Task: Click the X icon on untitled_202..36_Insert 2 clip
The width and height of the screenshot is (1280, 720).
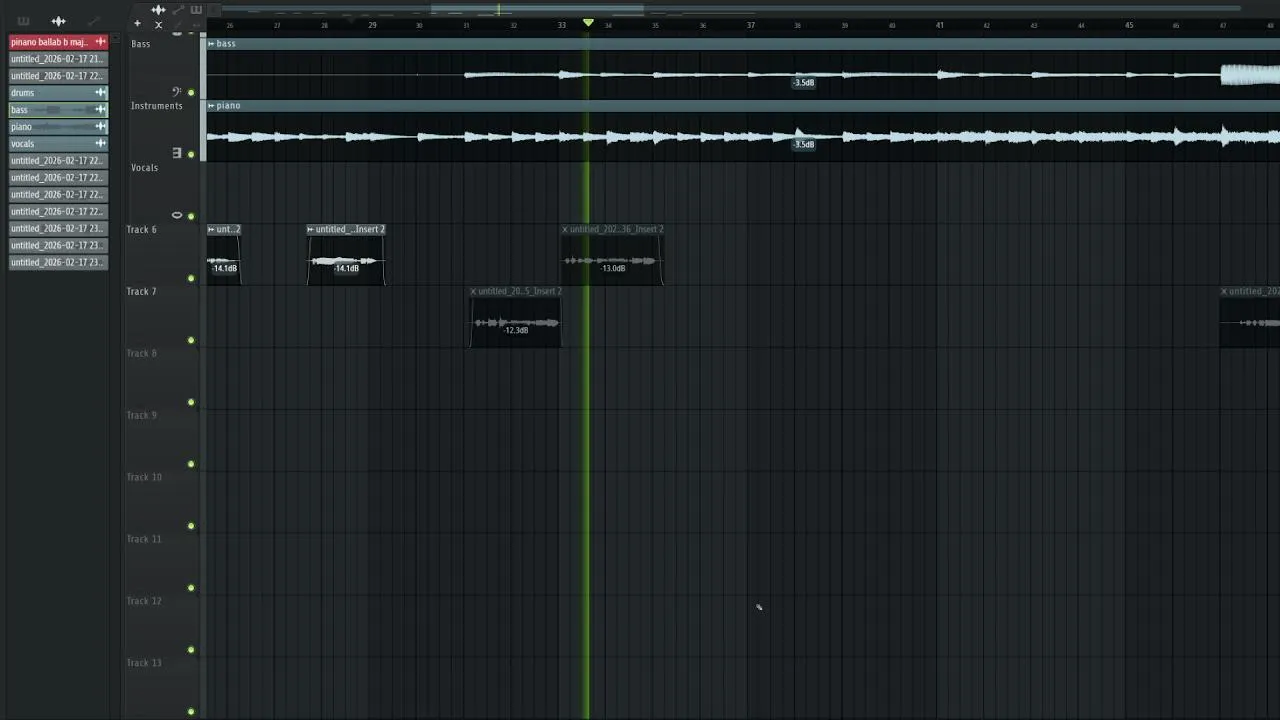Action: (565, 229)
